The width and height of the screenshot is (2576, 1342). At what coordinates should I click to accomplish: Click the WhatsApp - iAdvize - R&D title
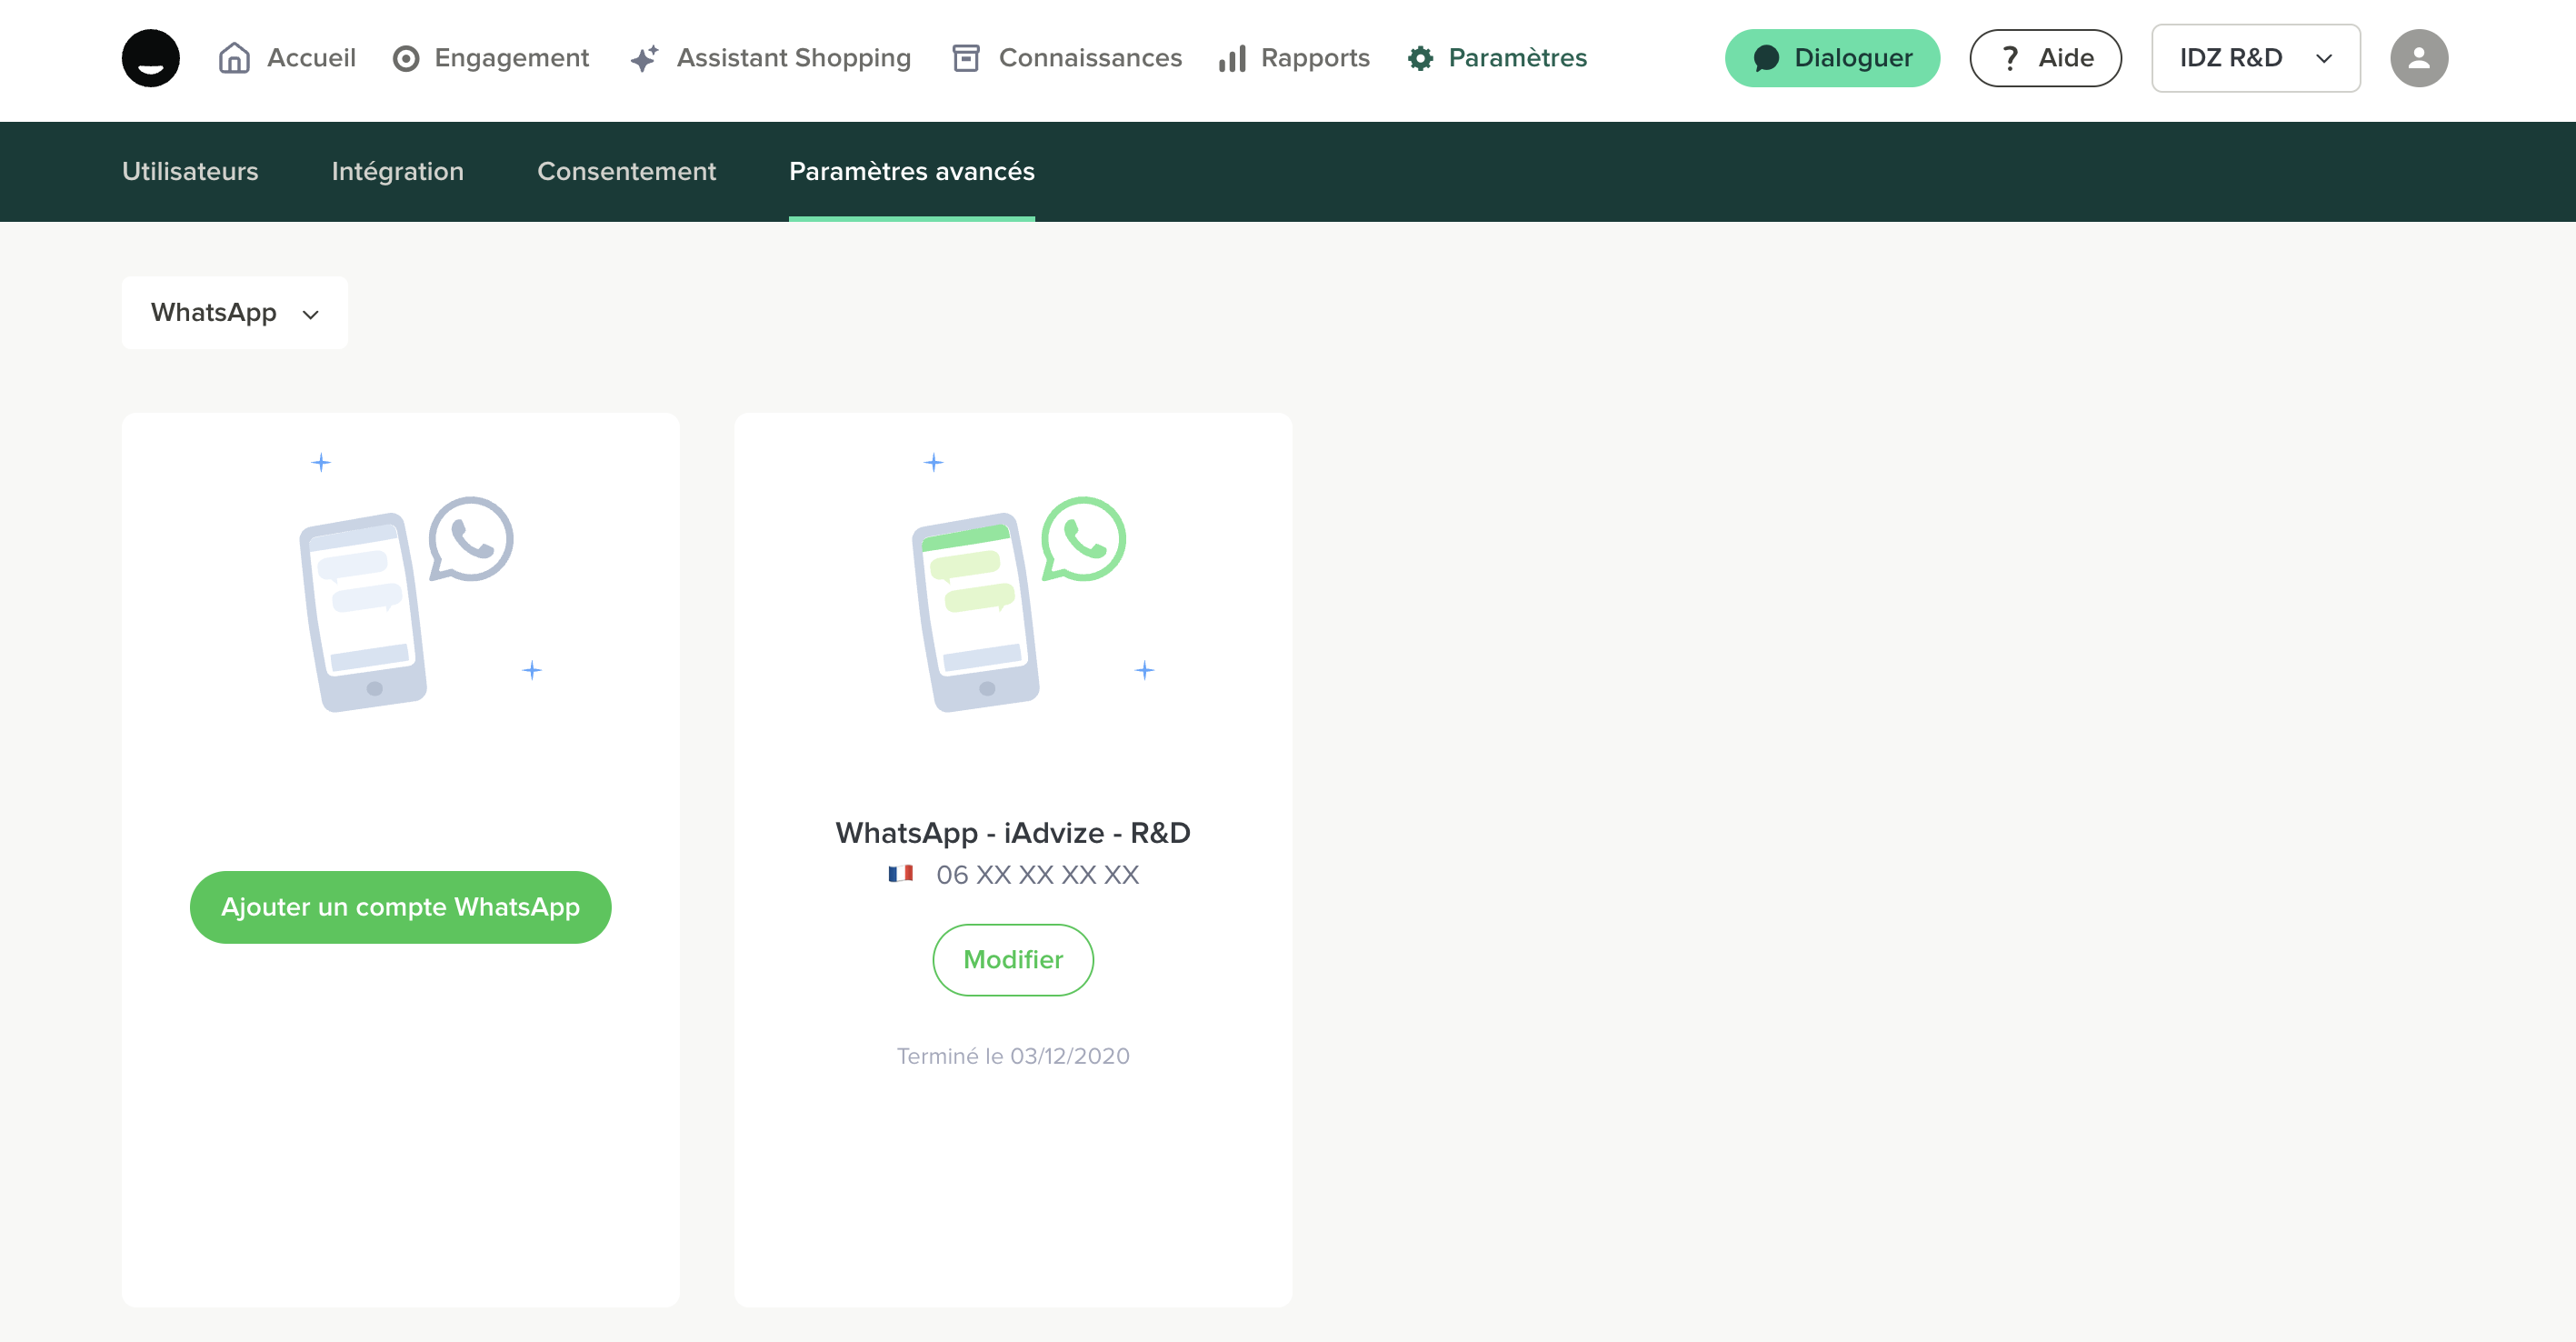1012,832
